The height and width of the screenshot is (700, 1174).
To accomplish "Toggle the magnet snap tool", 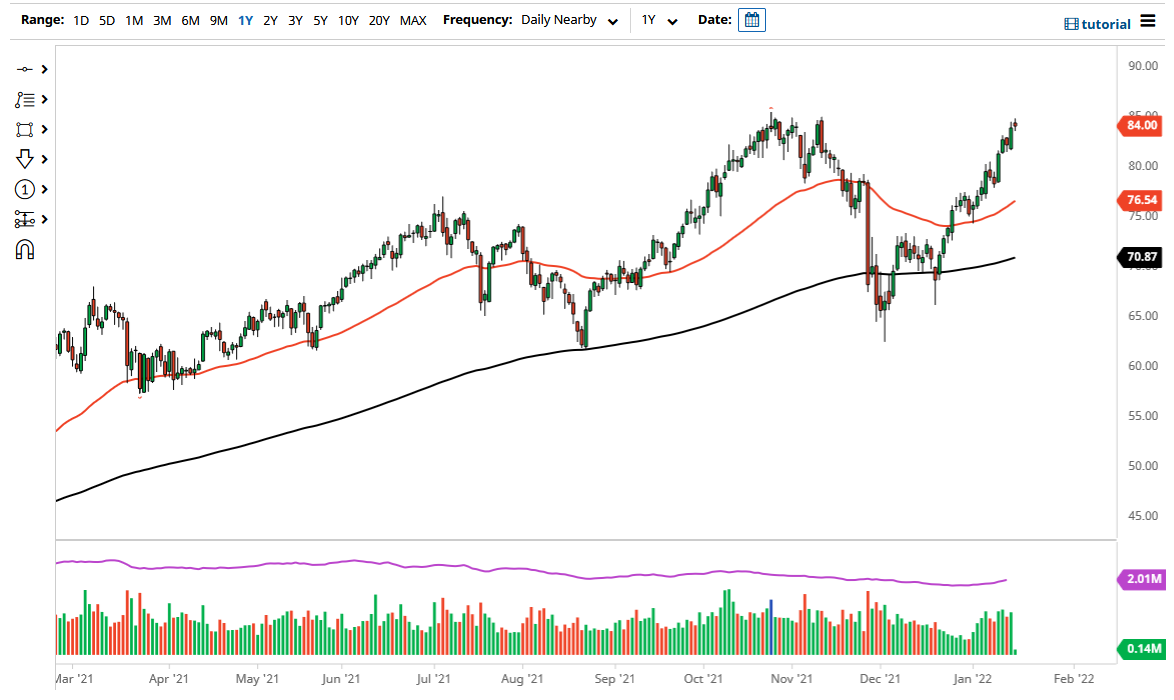I will point(27,249).
